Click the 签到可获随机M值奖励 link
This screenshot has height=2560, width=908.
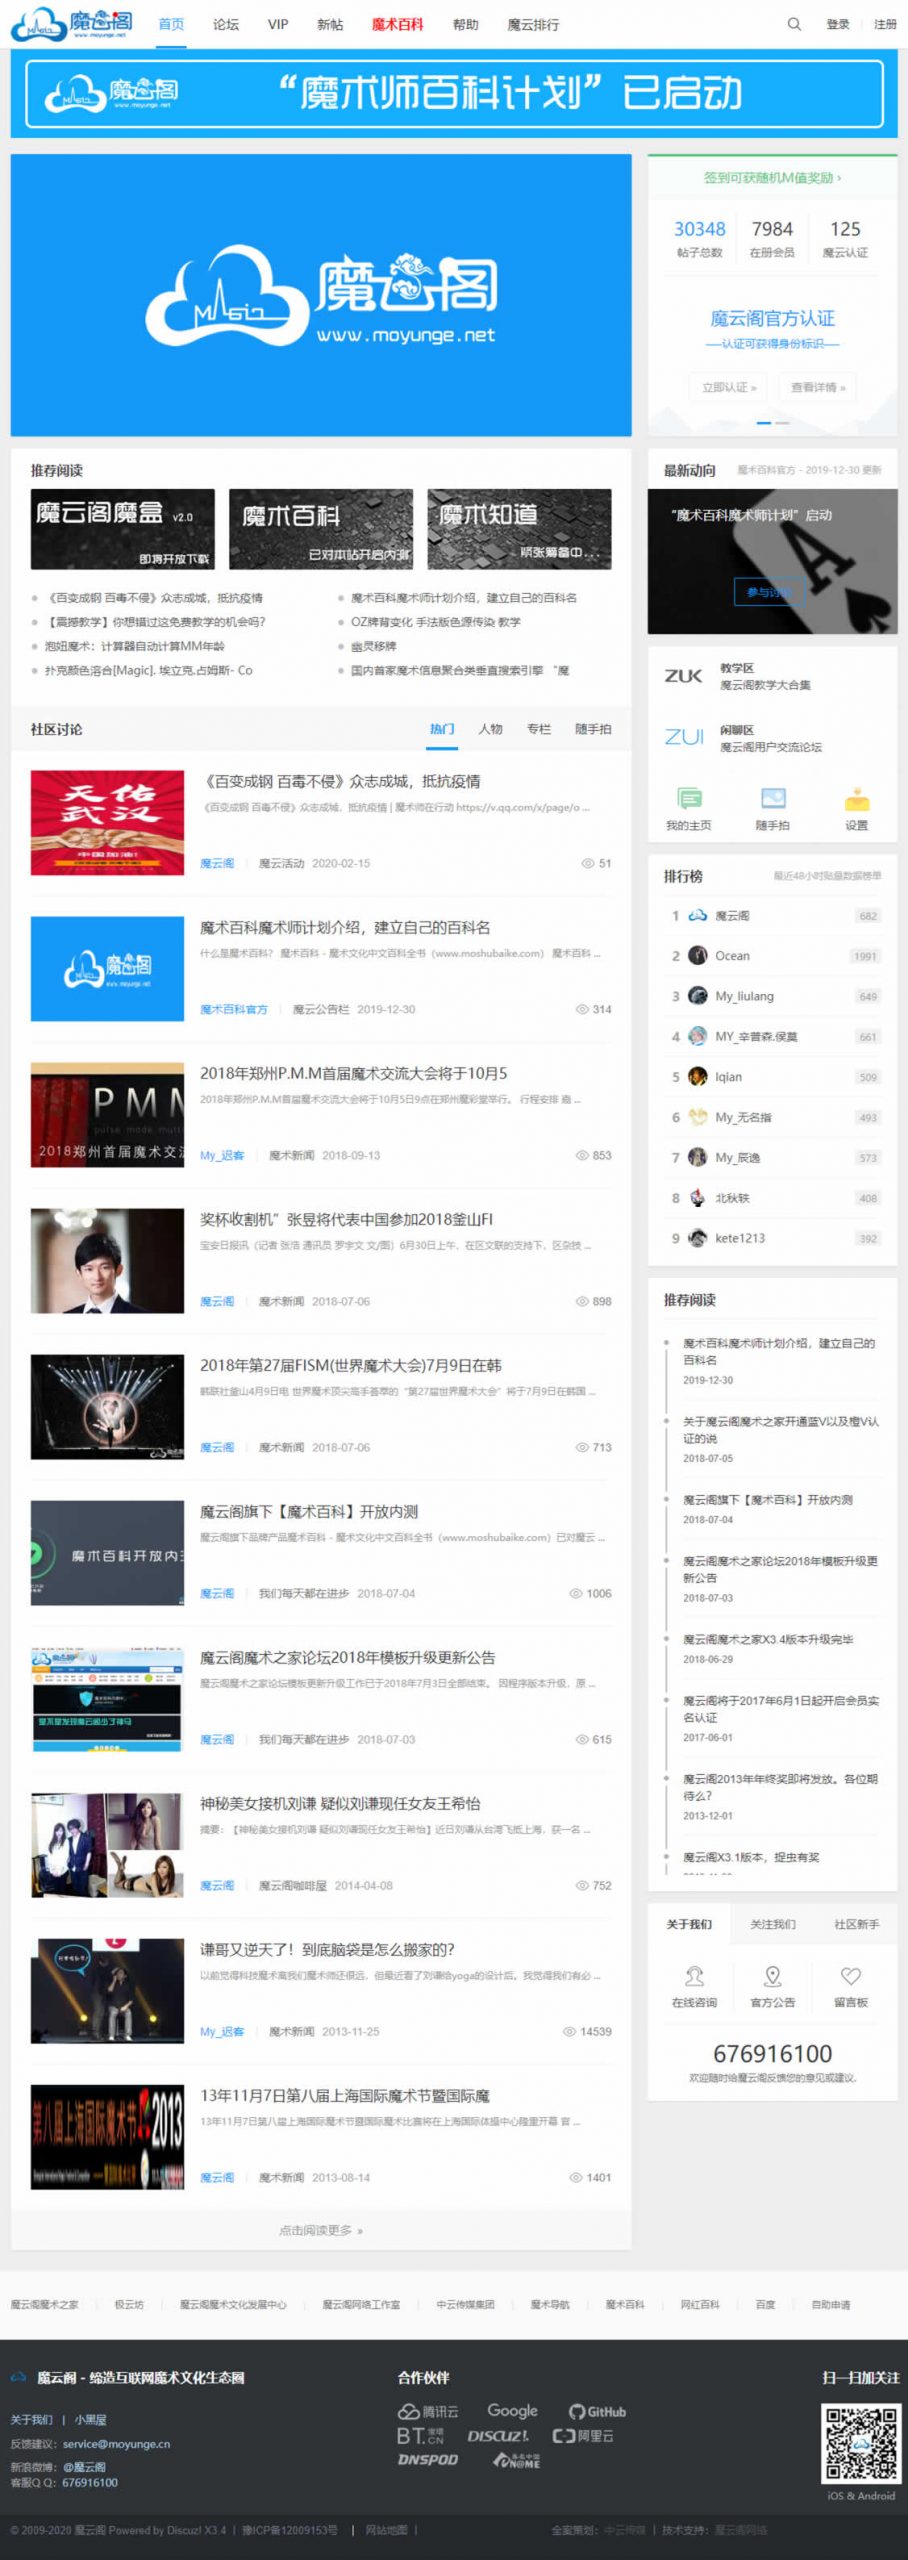pos(772,178)
